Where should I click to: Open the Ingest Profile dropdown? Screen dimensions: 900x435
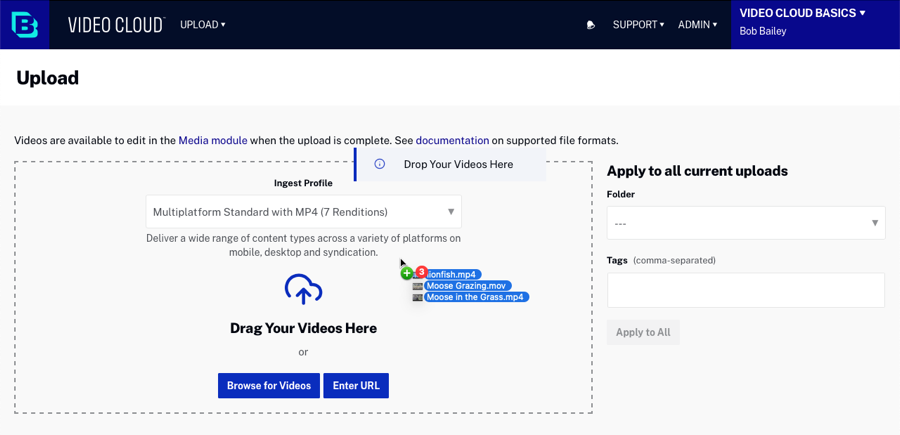coord(303,212)
